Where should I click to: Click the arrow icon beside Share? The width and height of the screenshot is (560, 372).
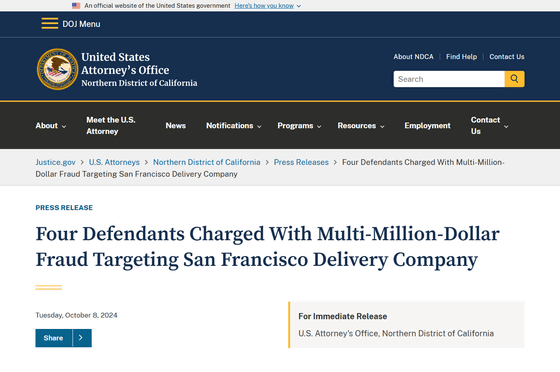(x=81, y=338)
